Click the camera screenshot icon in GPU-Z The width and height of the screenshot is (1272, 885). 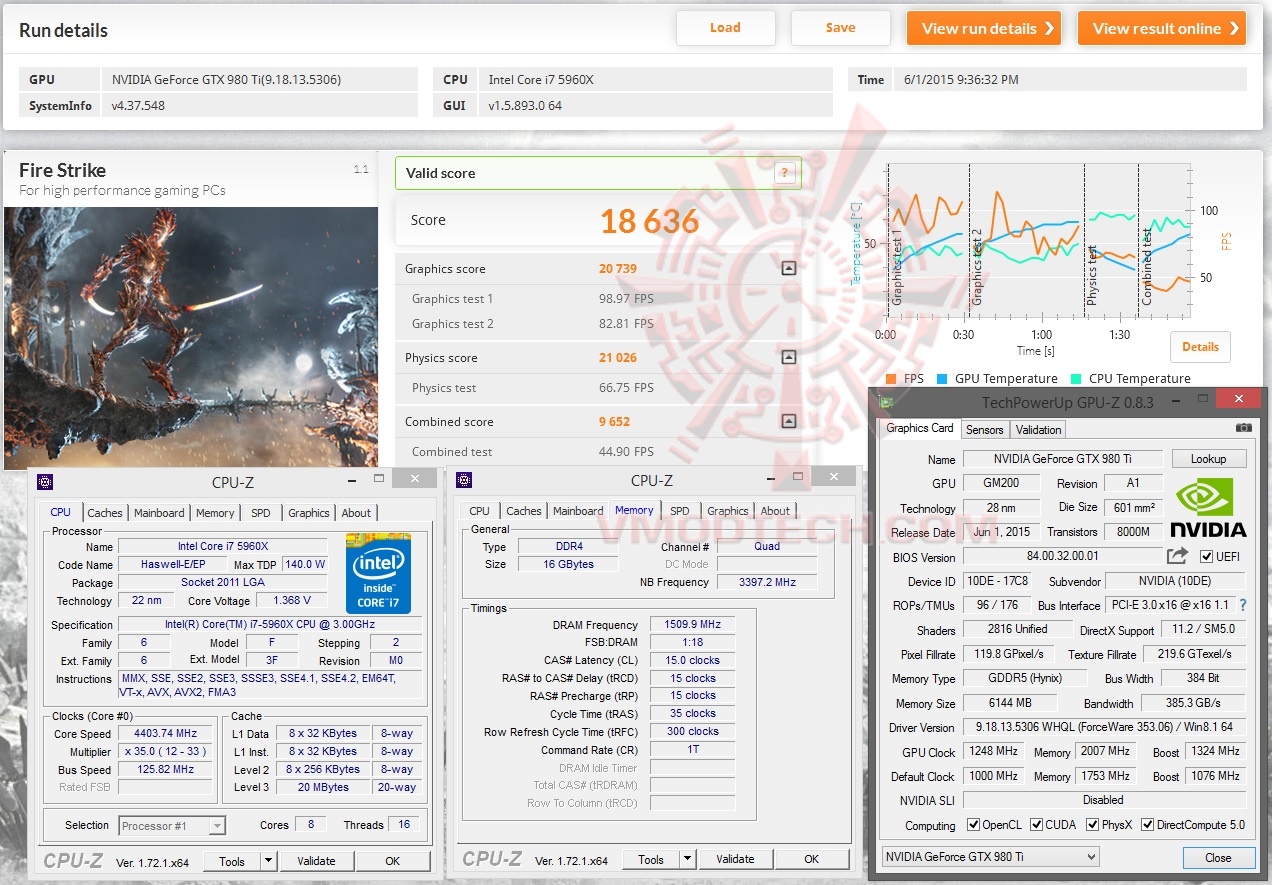(1243, 428)
